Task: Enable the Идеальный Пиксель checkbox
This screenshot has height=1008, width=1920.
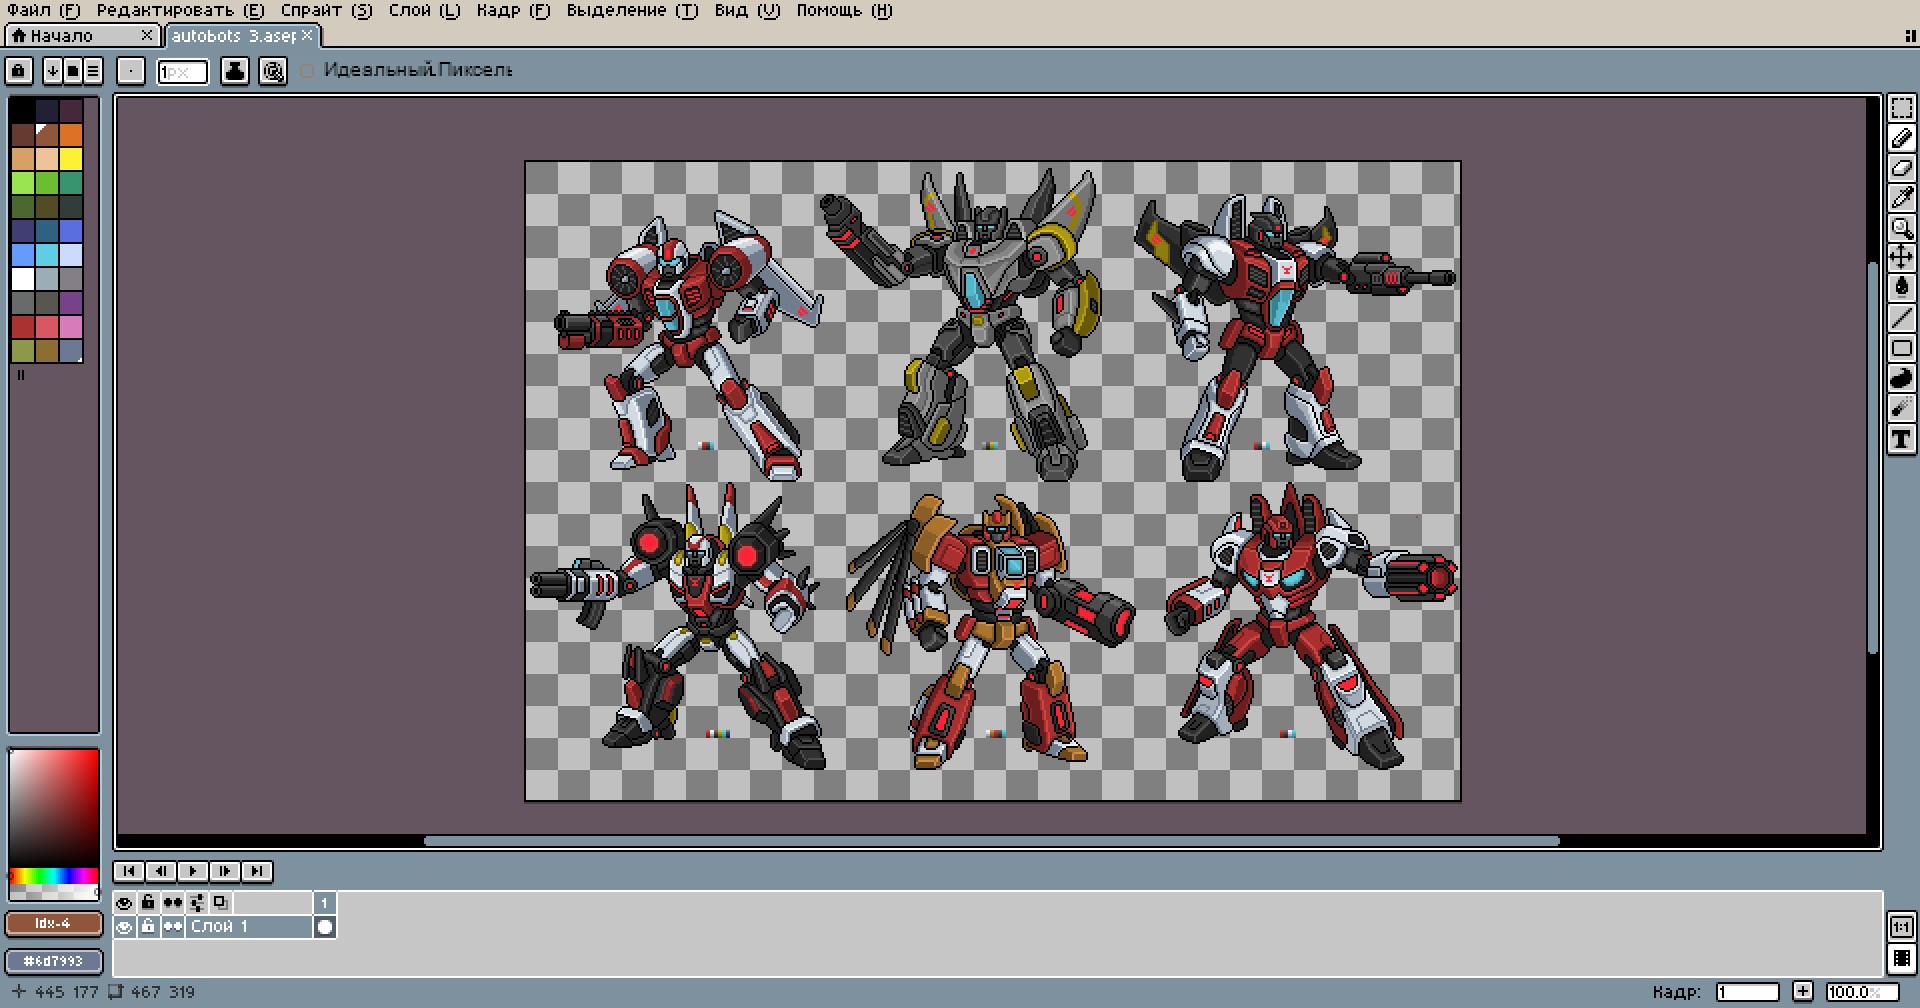Action: tap(308, 71)
